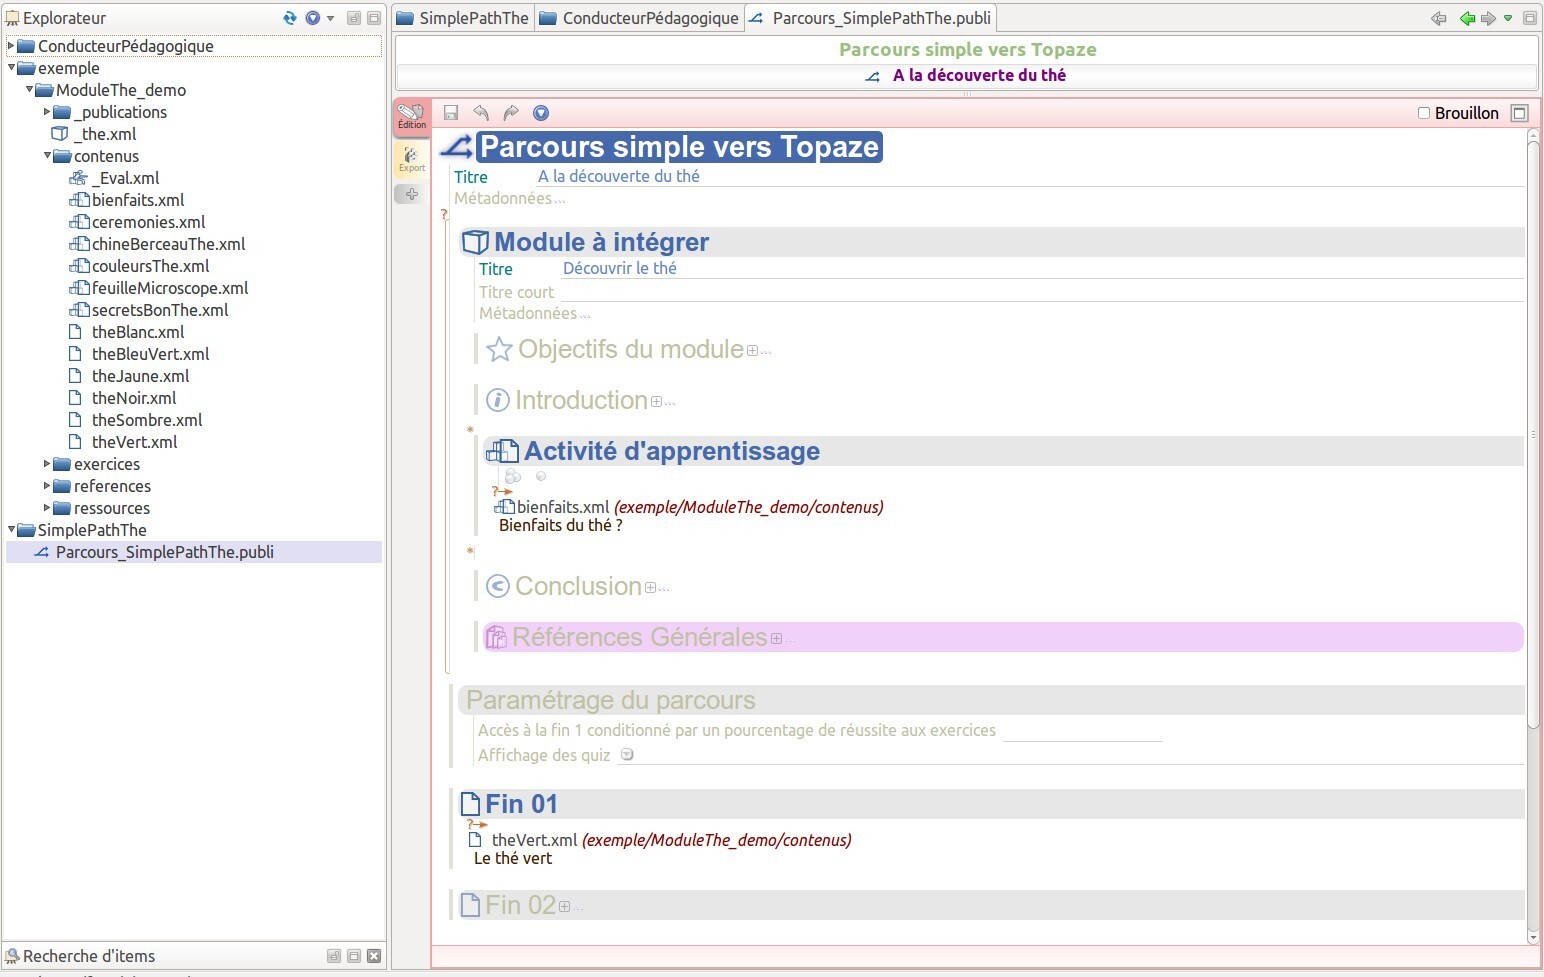Expand the Conclusion section
Viewport: 1544px width, 977px height.
click(x=651, y=588)
